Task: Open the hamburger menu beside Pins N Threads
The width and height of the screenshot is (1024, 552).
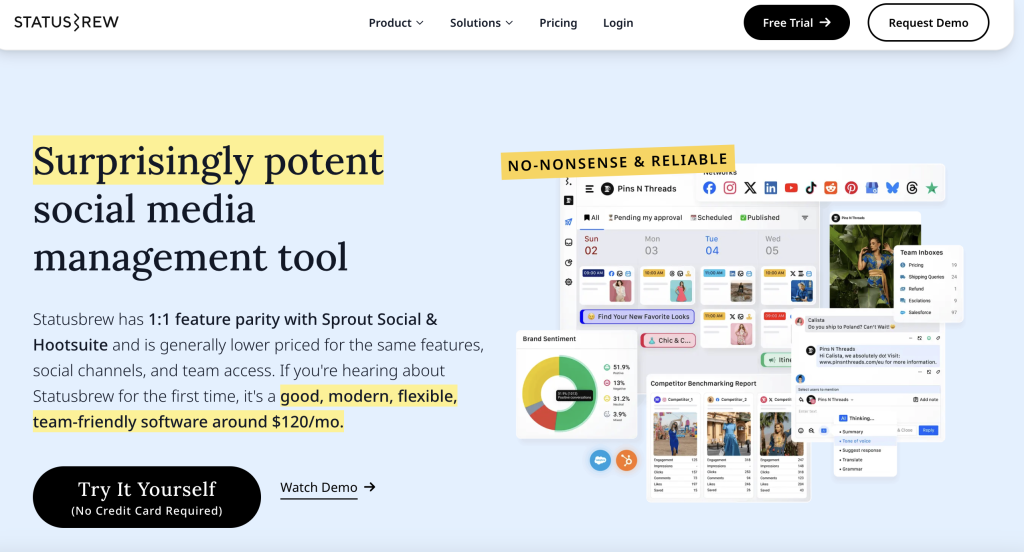Action: tap(589, 189)
